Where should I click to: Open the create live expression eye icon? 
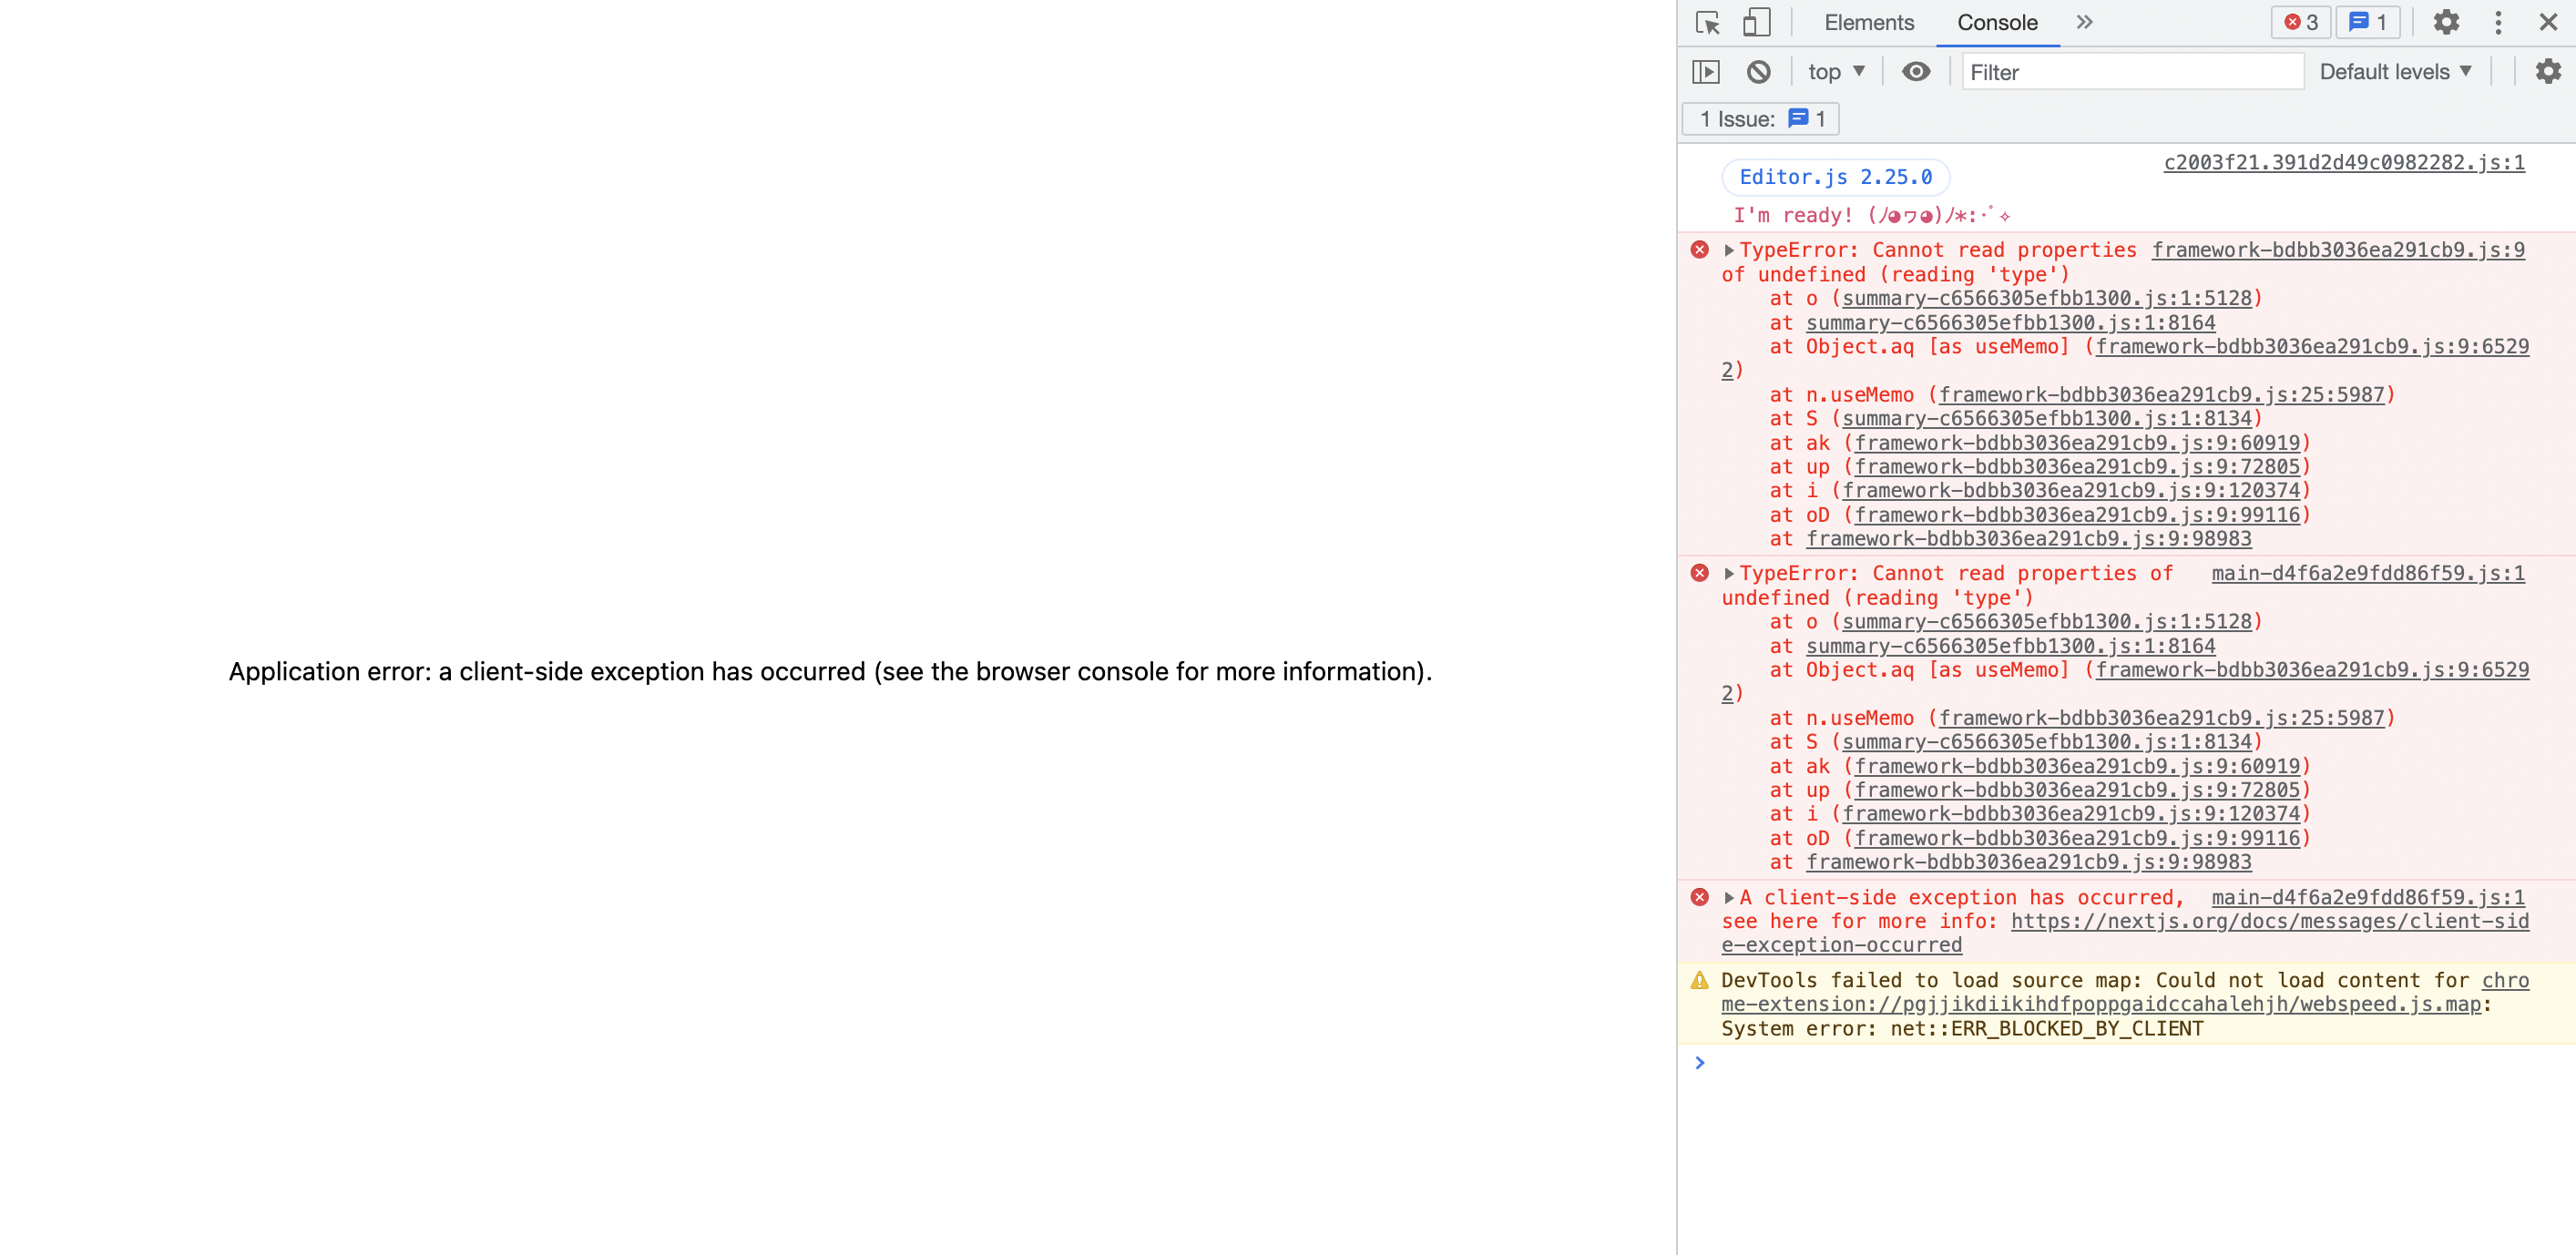(1916, 71)
